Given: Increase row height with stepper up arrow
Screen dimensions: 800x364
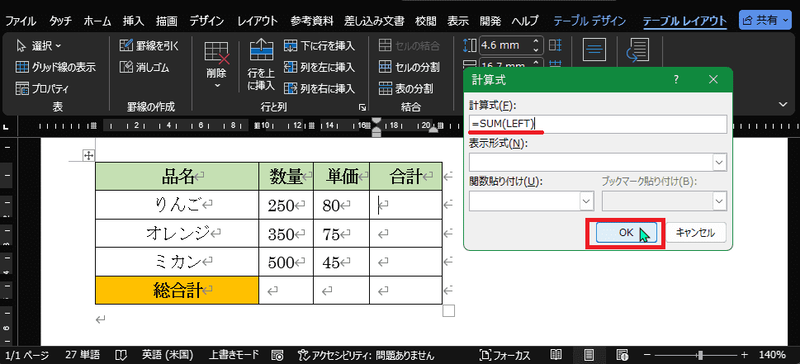Looking at the screenshot, I should [535, 42].
